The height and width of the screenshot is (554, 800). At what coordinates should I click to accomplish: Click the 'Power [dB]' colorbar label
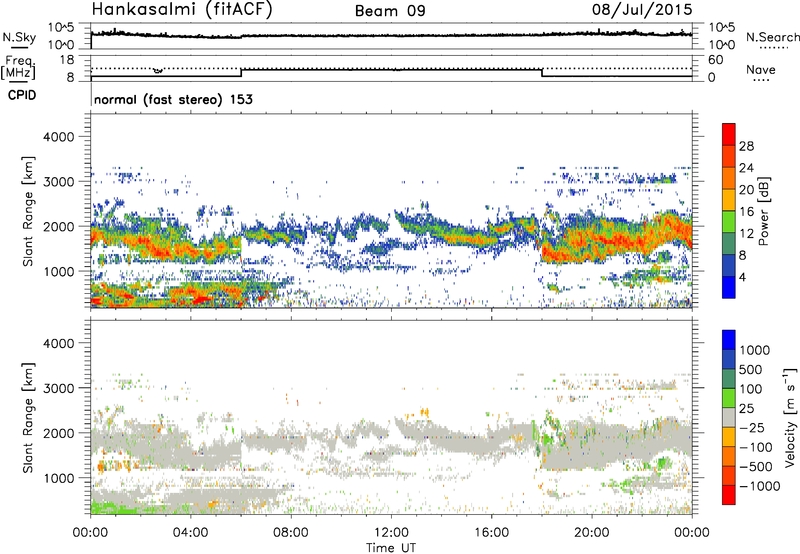pyautogui.click(x=764, y=211)
